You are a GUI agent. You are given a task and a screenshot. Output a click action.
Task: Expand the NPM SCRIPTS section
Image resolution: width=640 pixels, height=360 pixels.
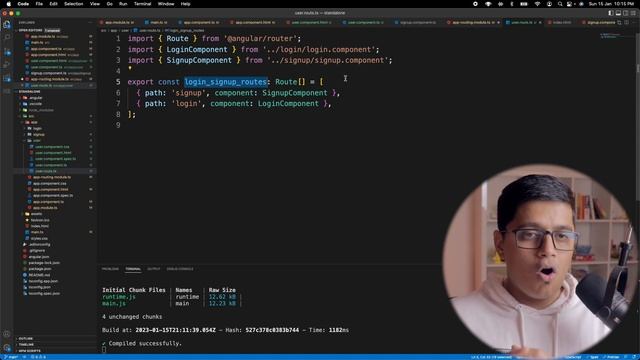29,351
